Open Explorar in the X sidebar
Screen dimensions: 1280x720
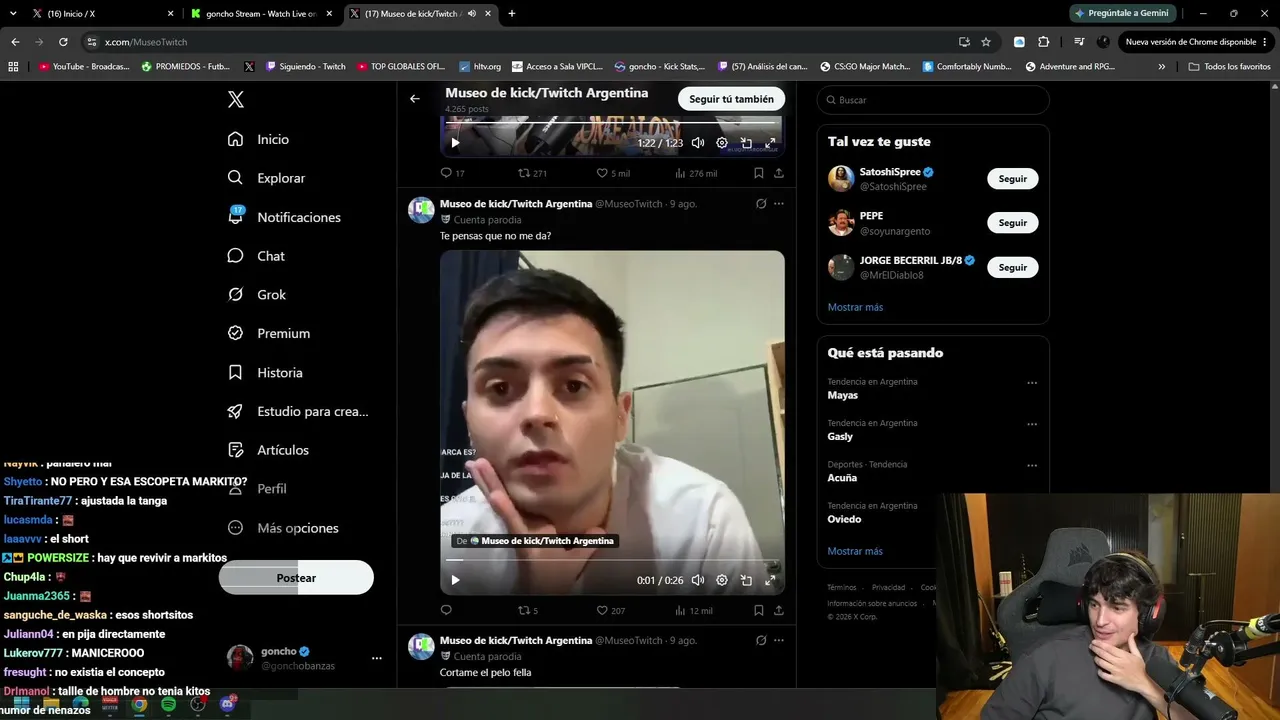[x=266, y=178]
